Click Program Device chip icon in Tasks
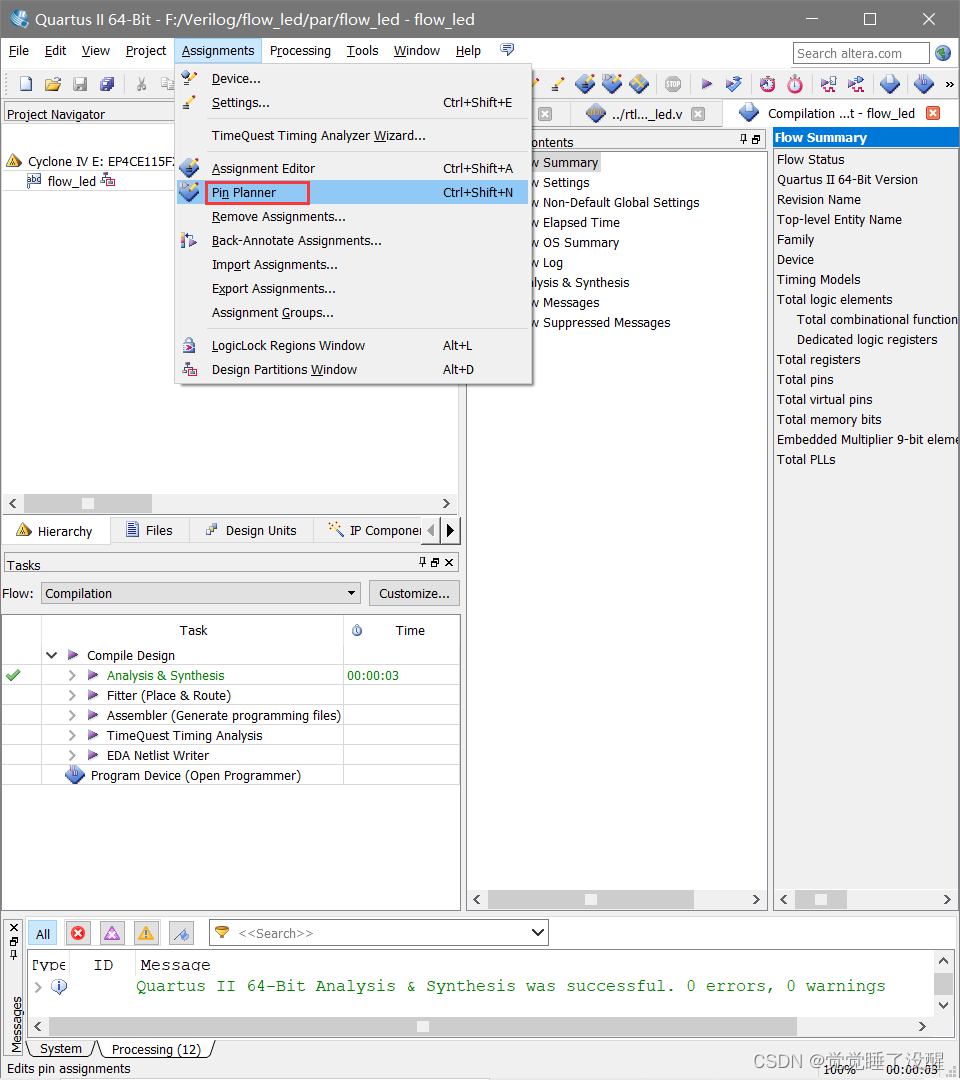 click(74, 775)
